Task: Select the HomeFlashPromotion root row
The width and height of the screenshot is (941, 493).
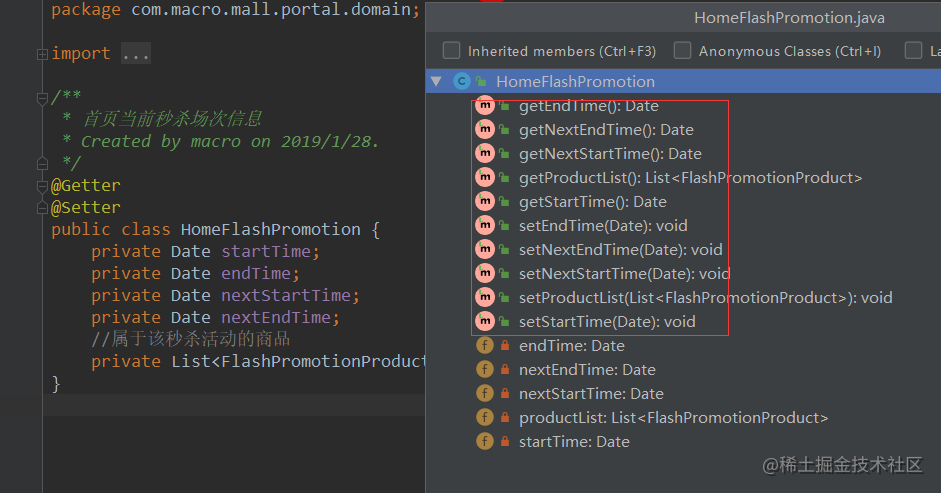Action: (x=683, y=81)
